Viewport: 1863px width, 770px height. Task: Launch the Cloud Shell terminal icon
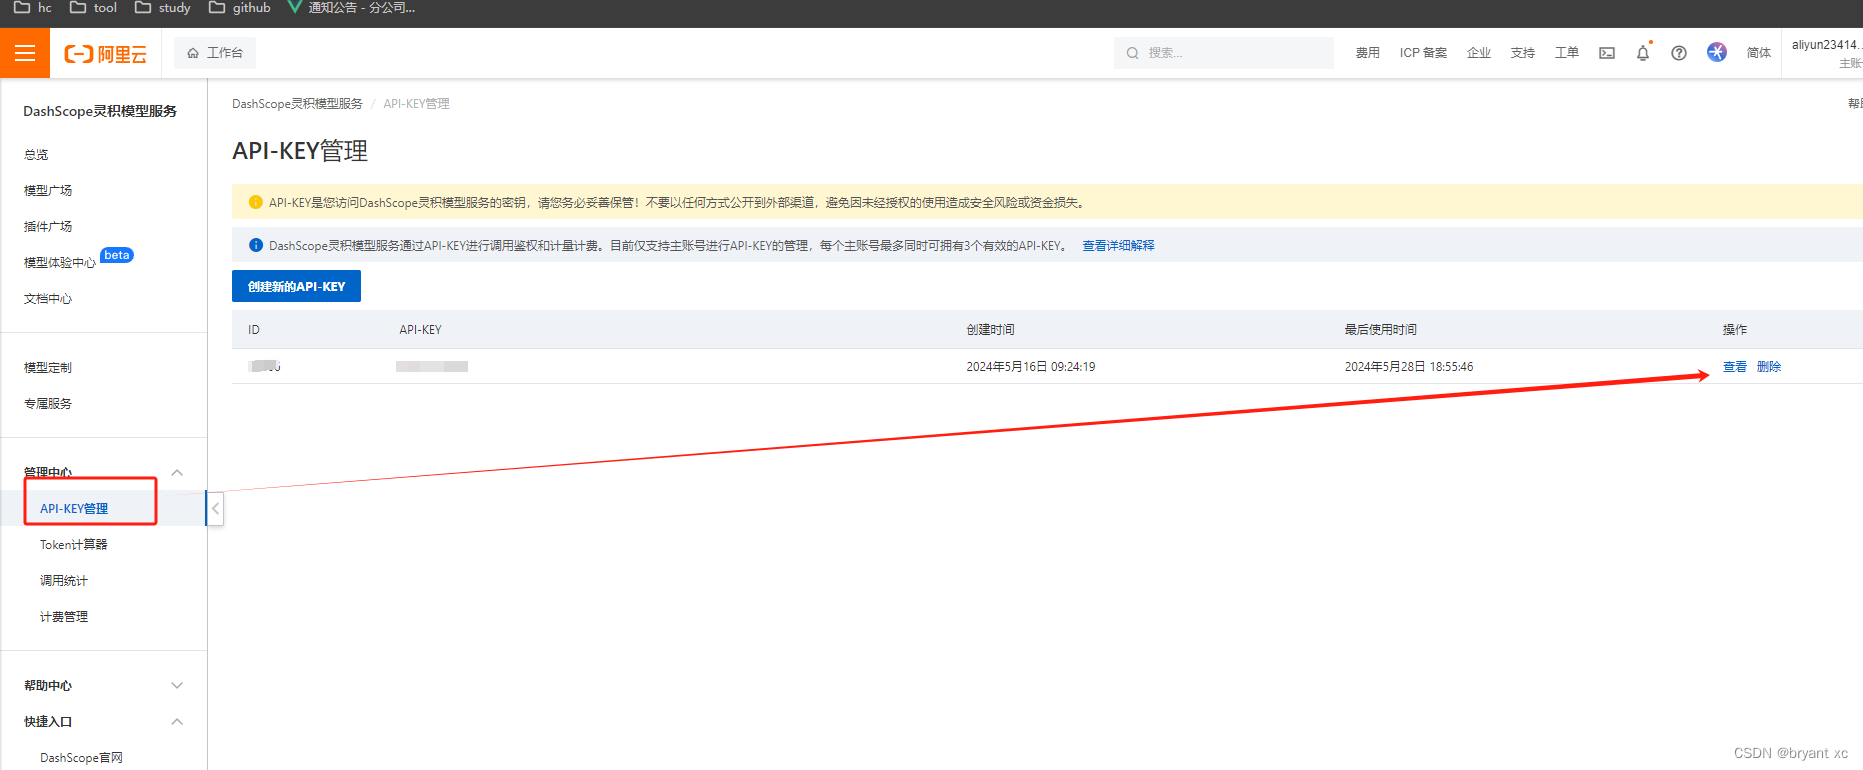1607,53
